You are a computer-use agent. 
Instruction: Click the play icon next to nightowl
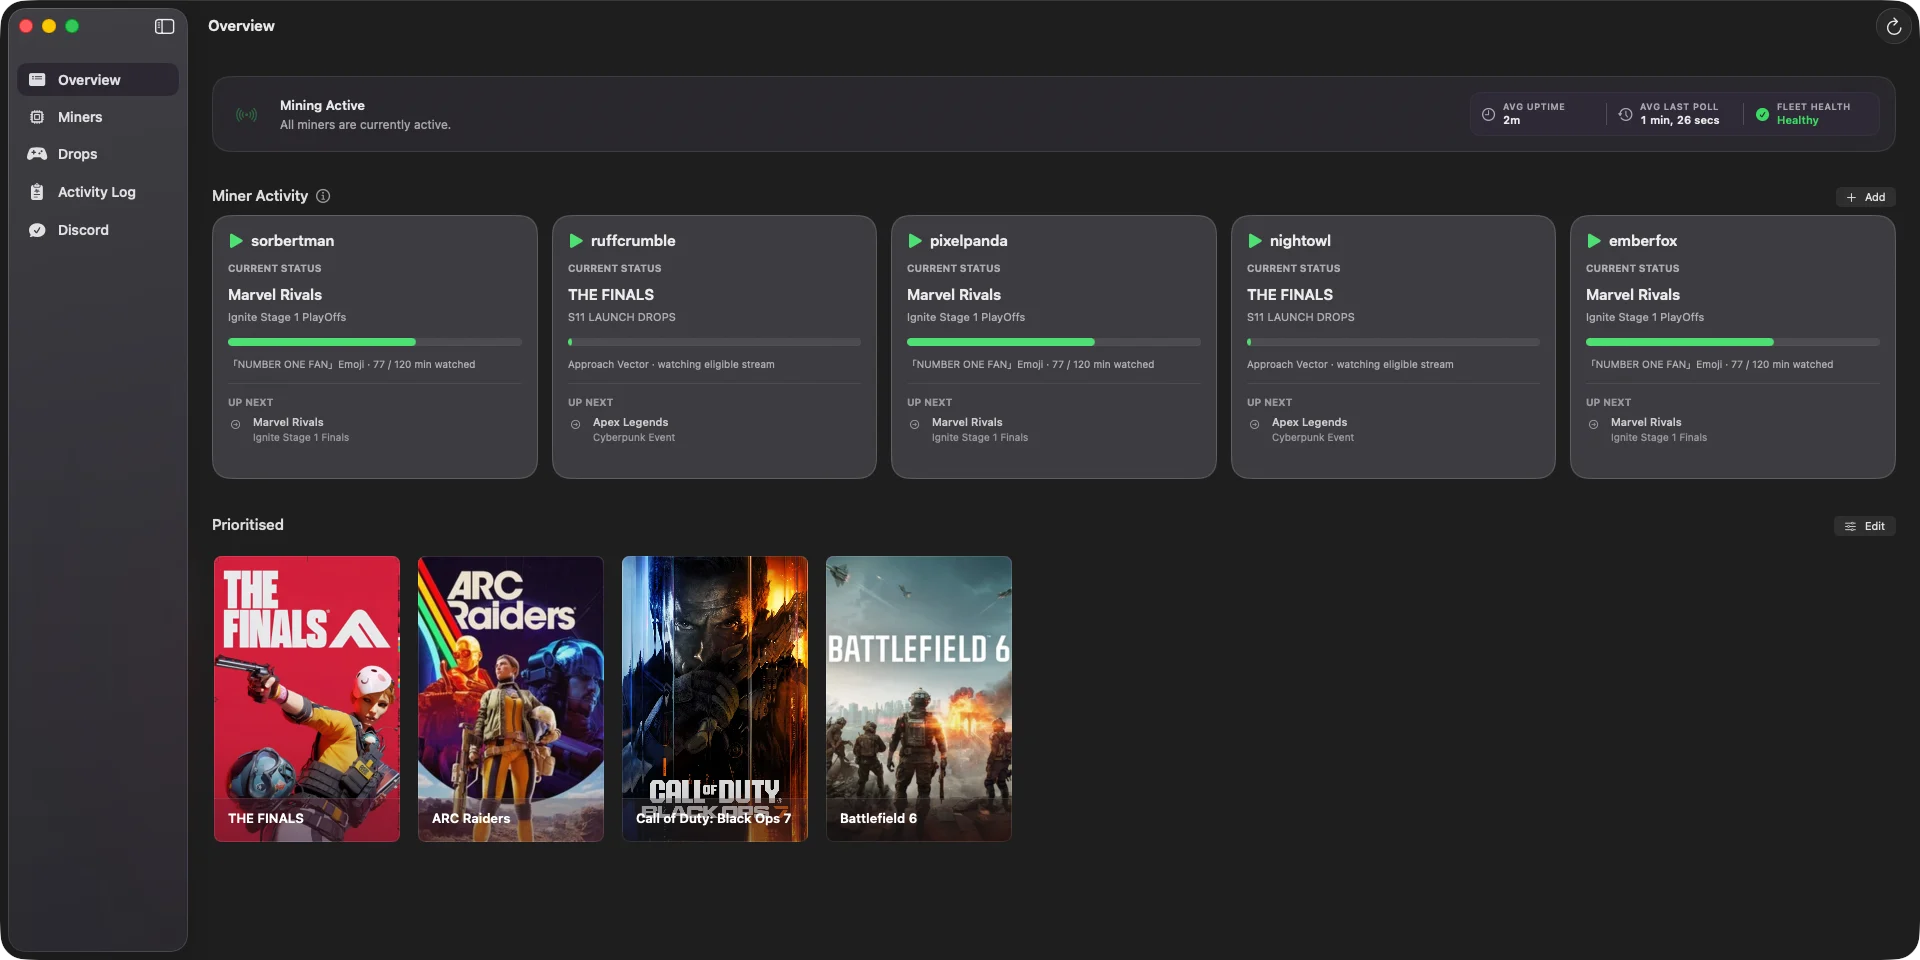(x=1255, y=241)
